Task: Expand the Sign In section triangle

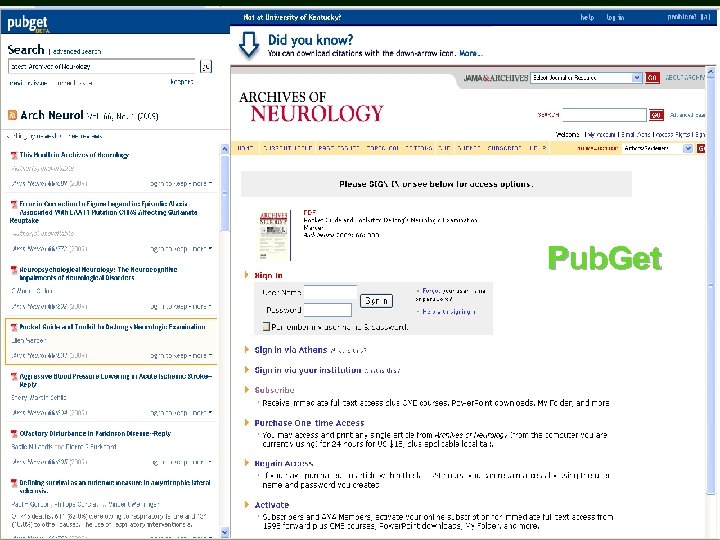Action: pyautogui.click(x=247, y=275)
